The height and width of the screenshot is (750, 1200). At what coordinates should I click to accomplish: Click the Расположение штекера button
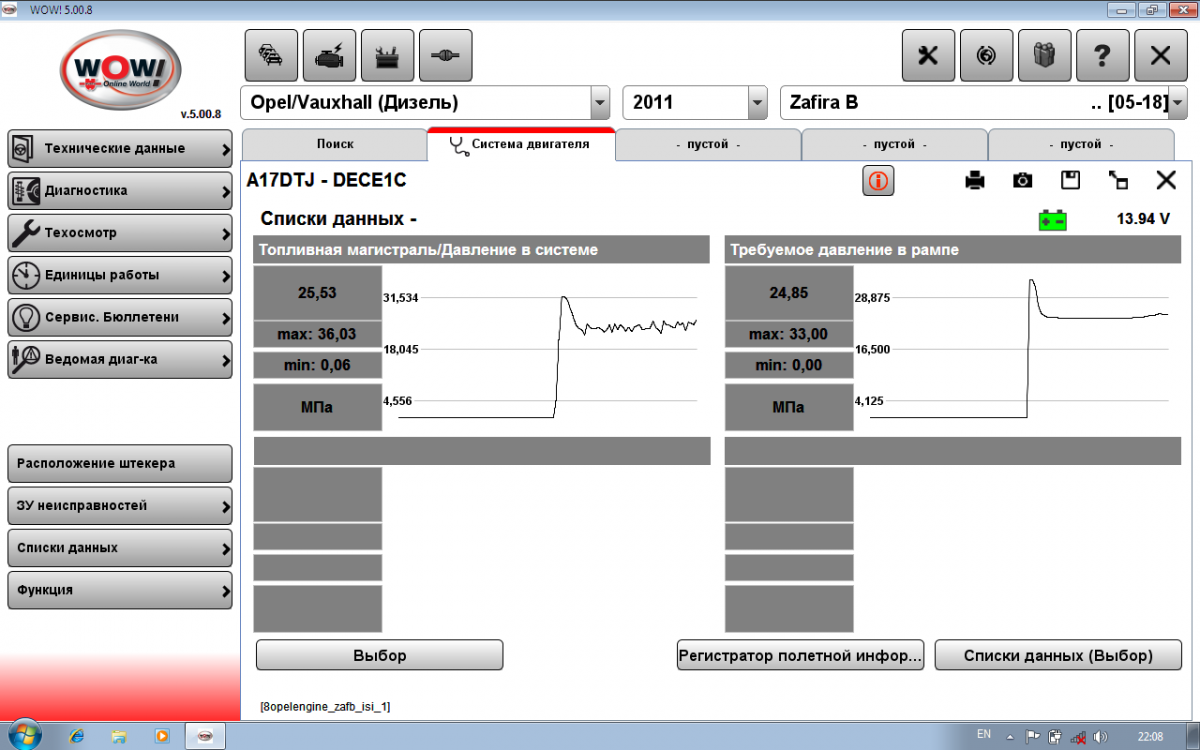pos(120,463)
